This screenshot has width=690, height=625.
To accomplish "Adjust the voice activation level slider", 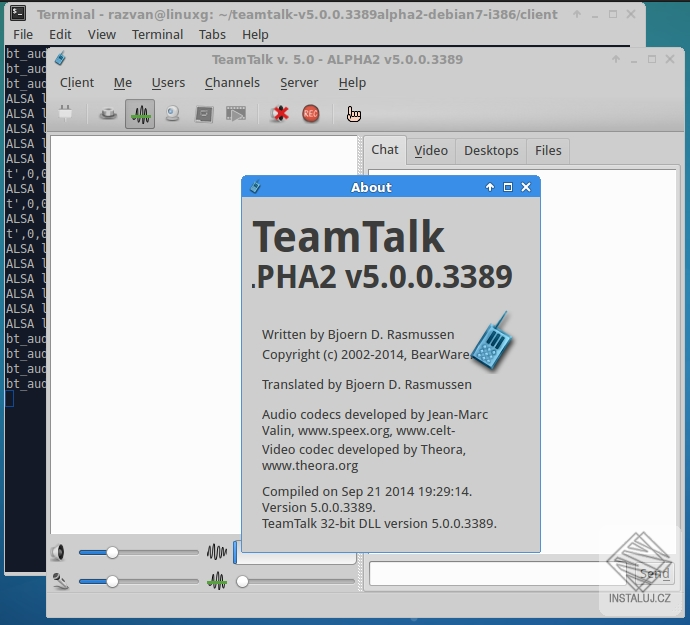I will point(295,581).
